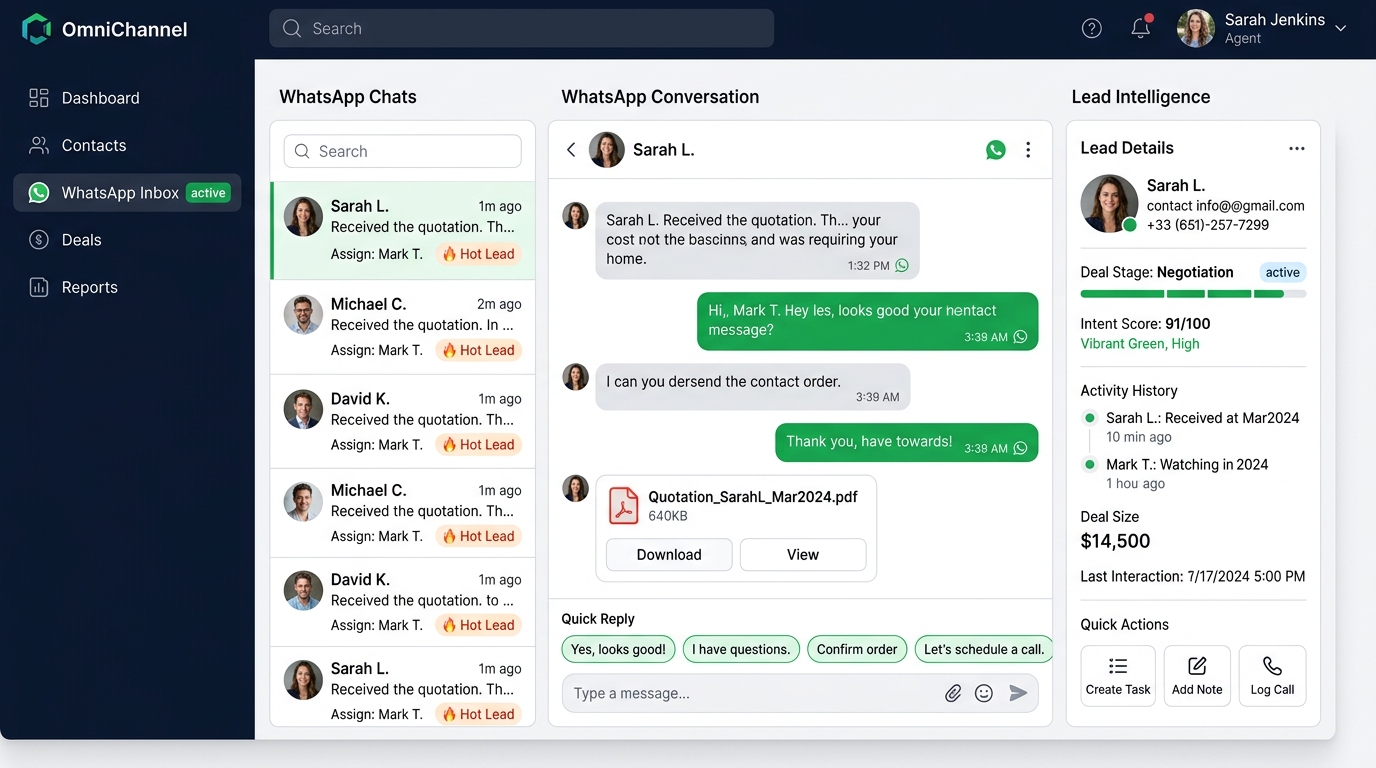Expand the Sarah Jenkins account dropdown arrow
The height and width of the screenshot is (768, 1376).
(x=1341, y=28)
